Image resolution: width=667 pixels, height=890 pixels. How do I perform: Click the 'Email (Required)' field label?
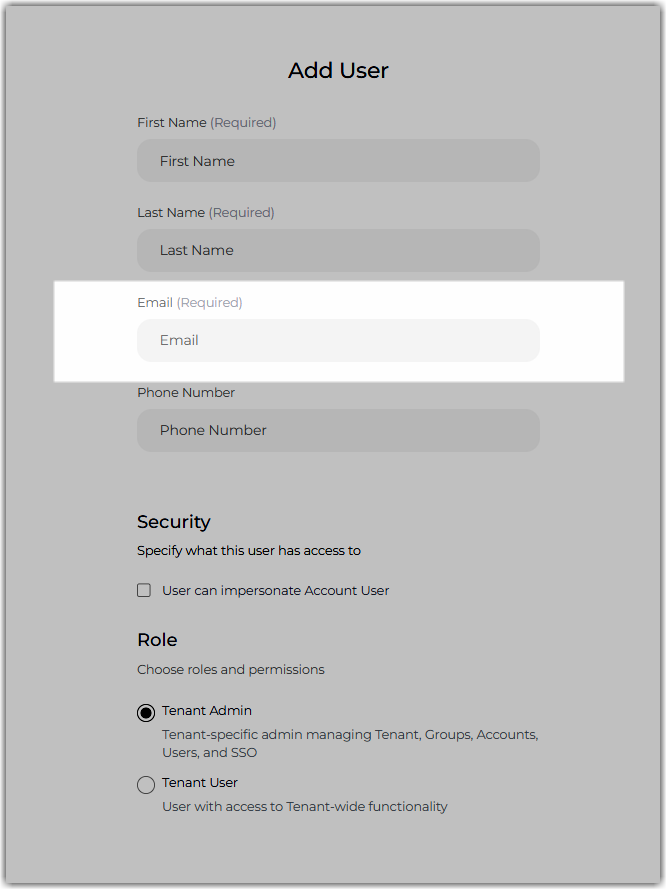(190, 303)
